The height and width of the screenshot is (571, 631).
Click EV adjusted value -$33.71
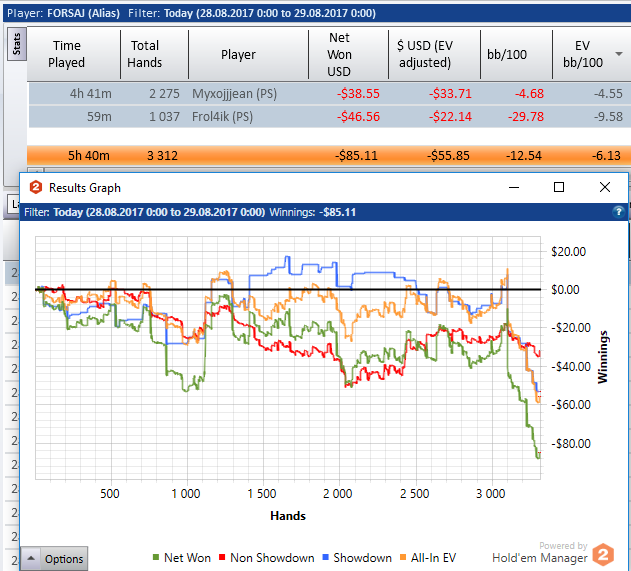coord(450,94)
